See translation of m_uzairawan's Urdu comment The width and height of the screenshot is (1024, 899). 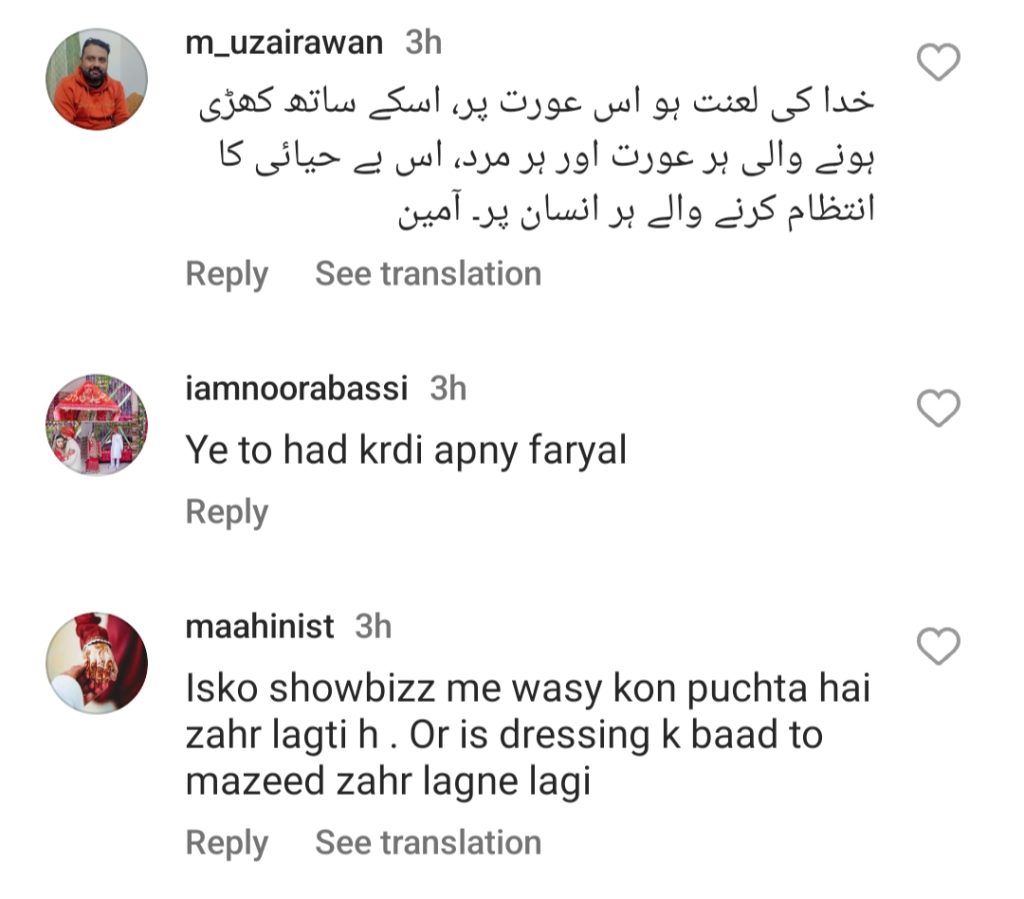tap(428, 274)
